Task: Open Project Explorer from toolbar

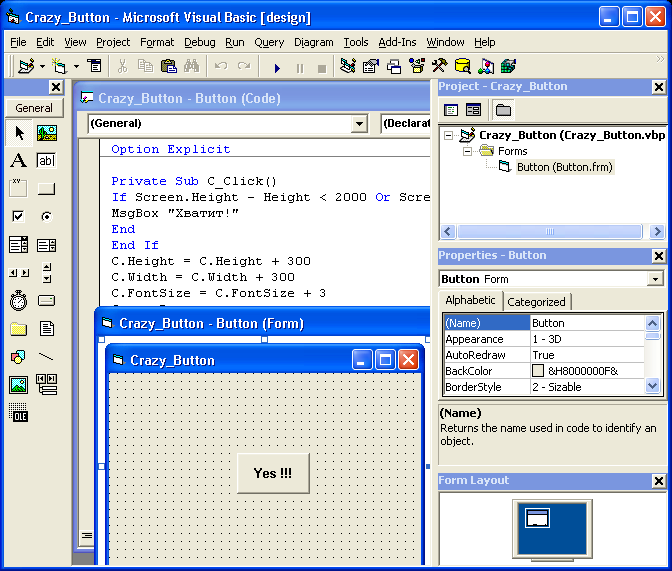Action: (348, 66)
